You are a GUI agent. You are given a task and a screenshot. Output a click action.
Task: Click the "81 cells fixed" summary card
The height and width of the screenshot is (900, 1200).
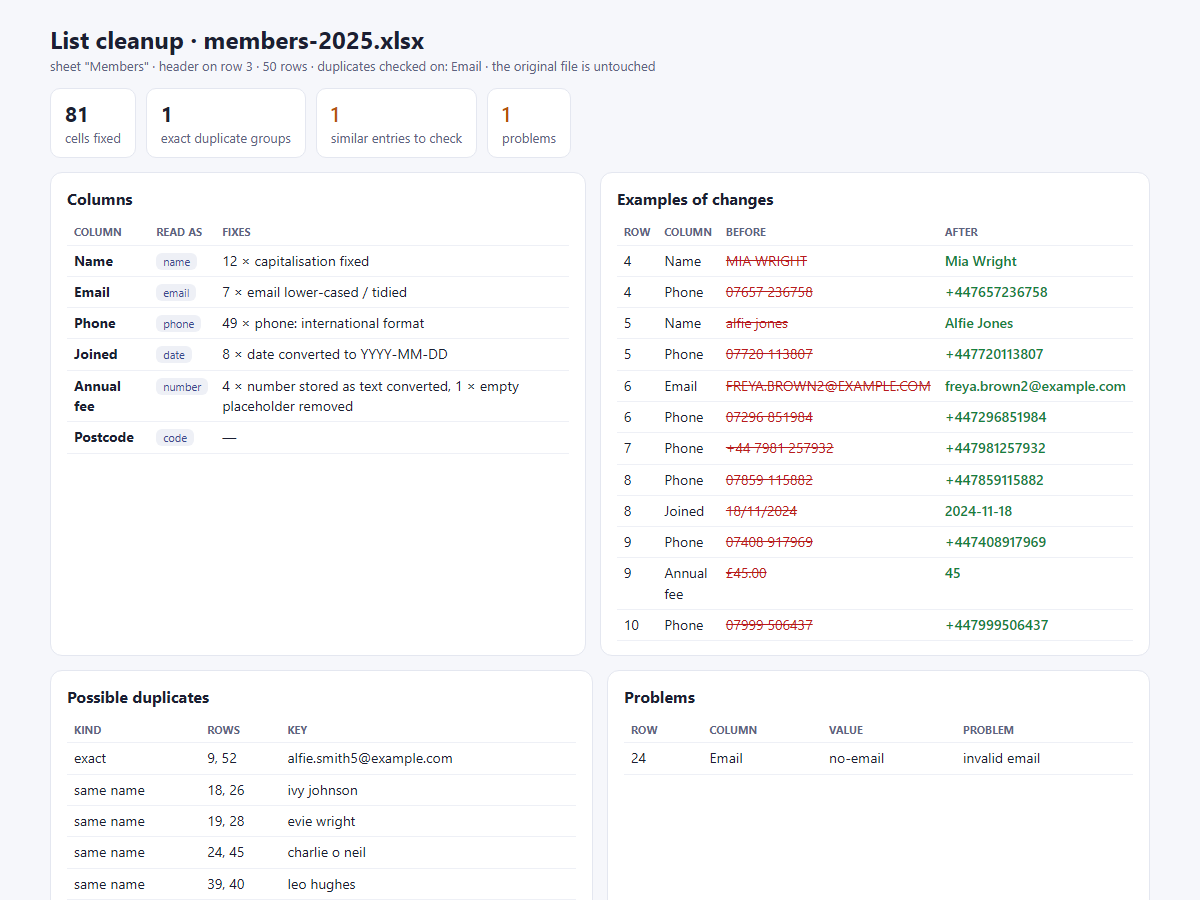click(x=93, y=123)
